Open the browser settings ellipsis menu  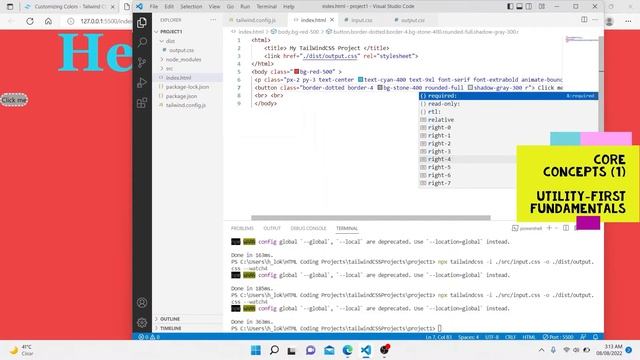628,21
